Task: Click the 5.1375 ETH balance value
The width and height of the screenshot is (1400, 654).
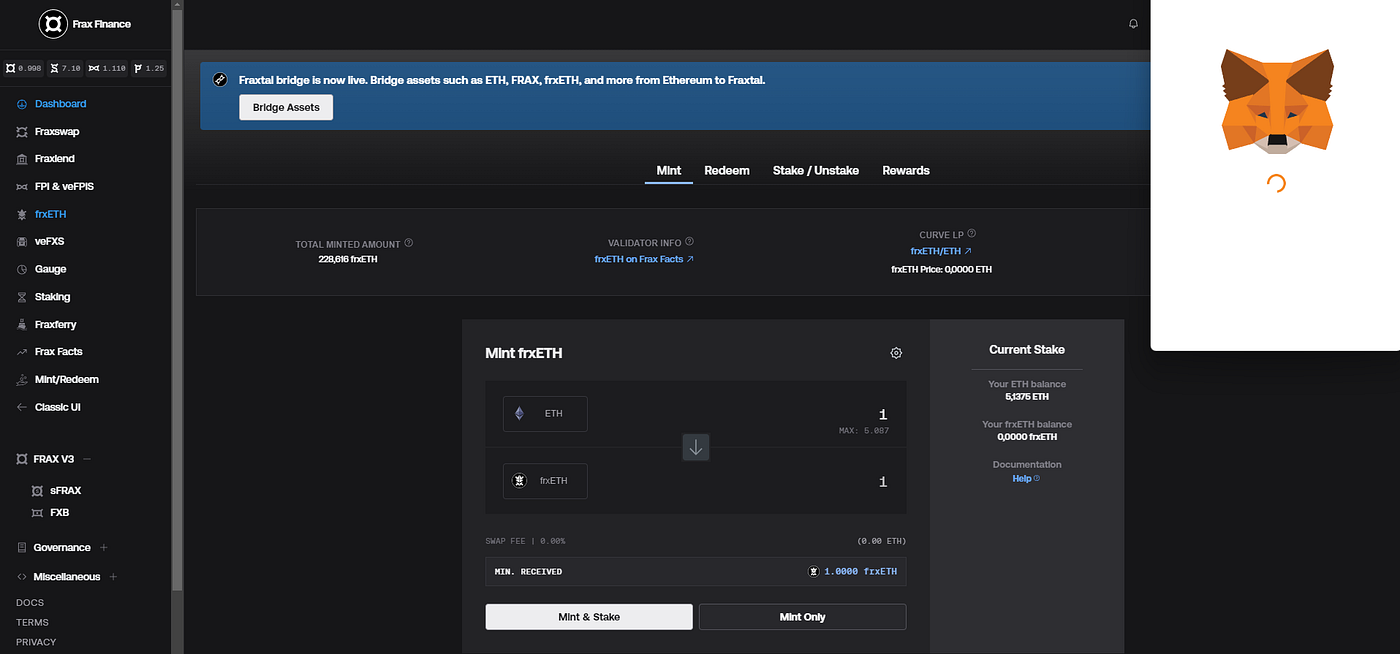Action: [1027, 397]
